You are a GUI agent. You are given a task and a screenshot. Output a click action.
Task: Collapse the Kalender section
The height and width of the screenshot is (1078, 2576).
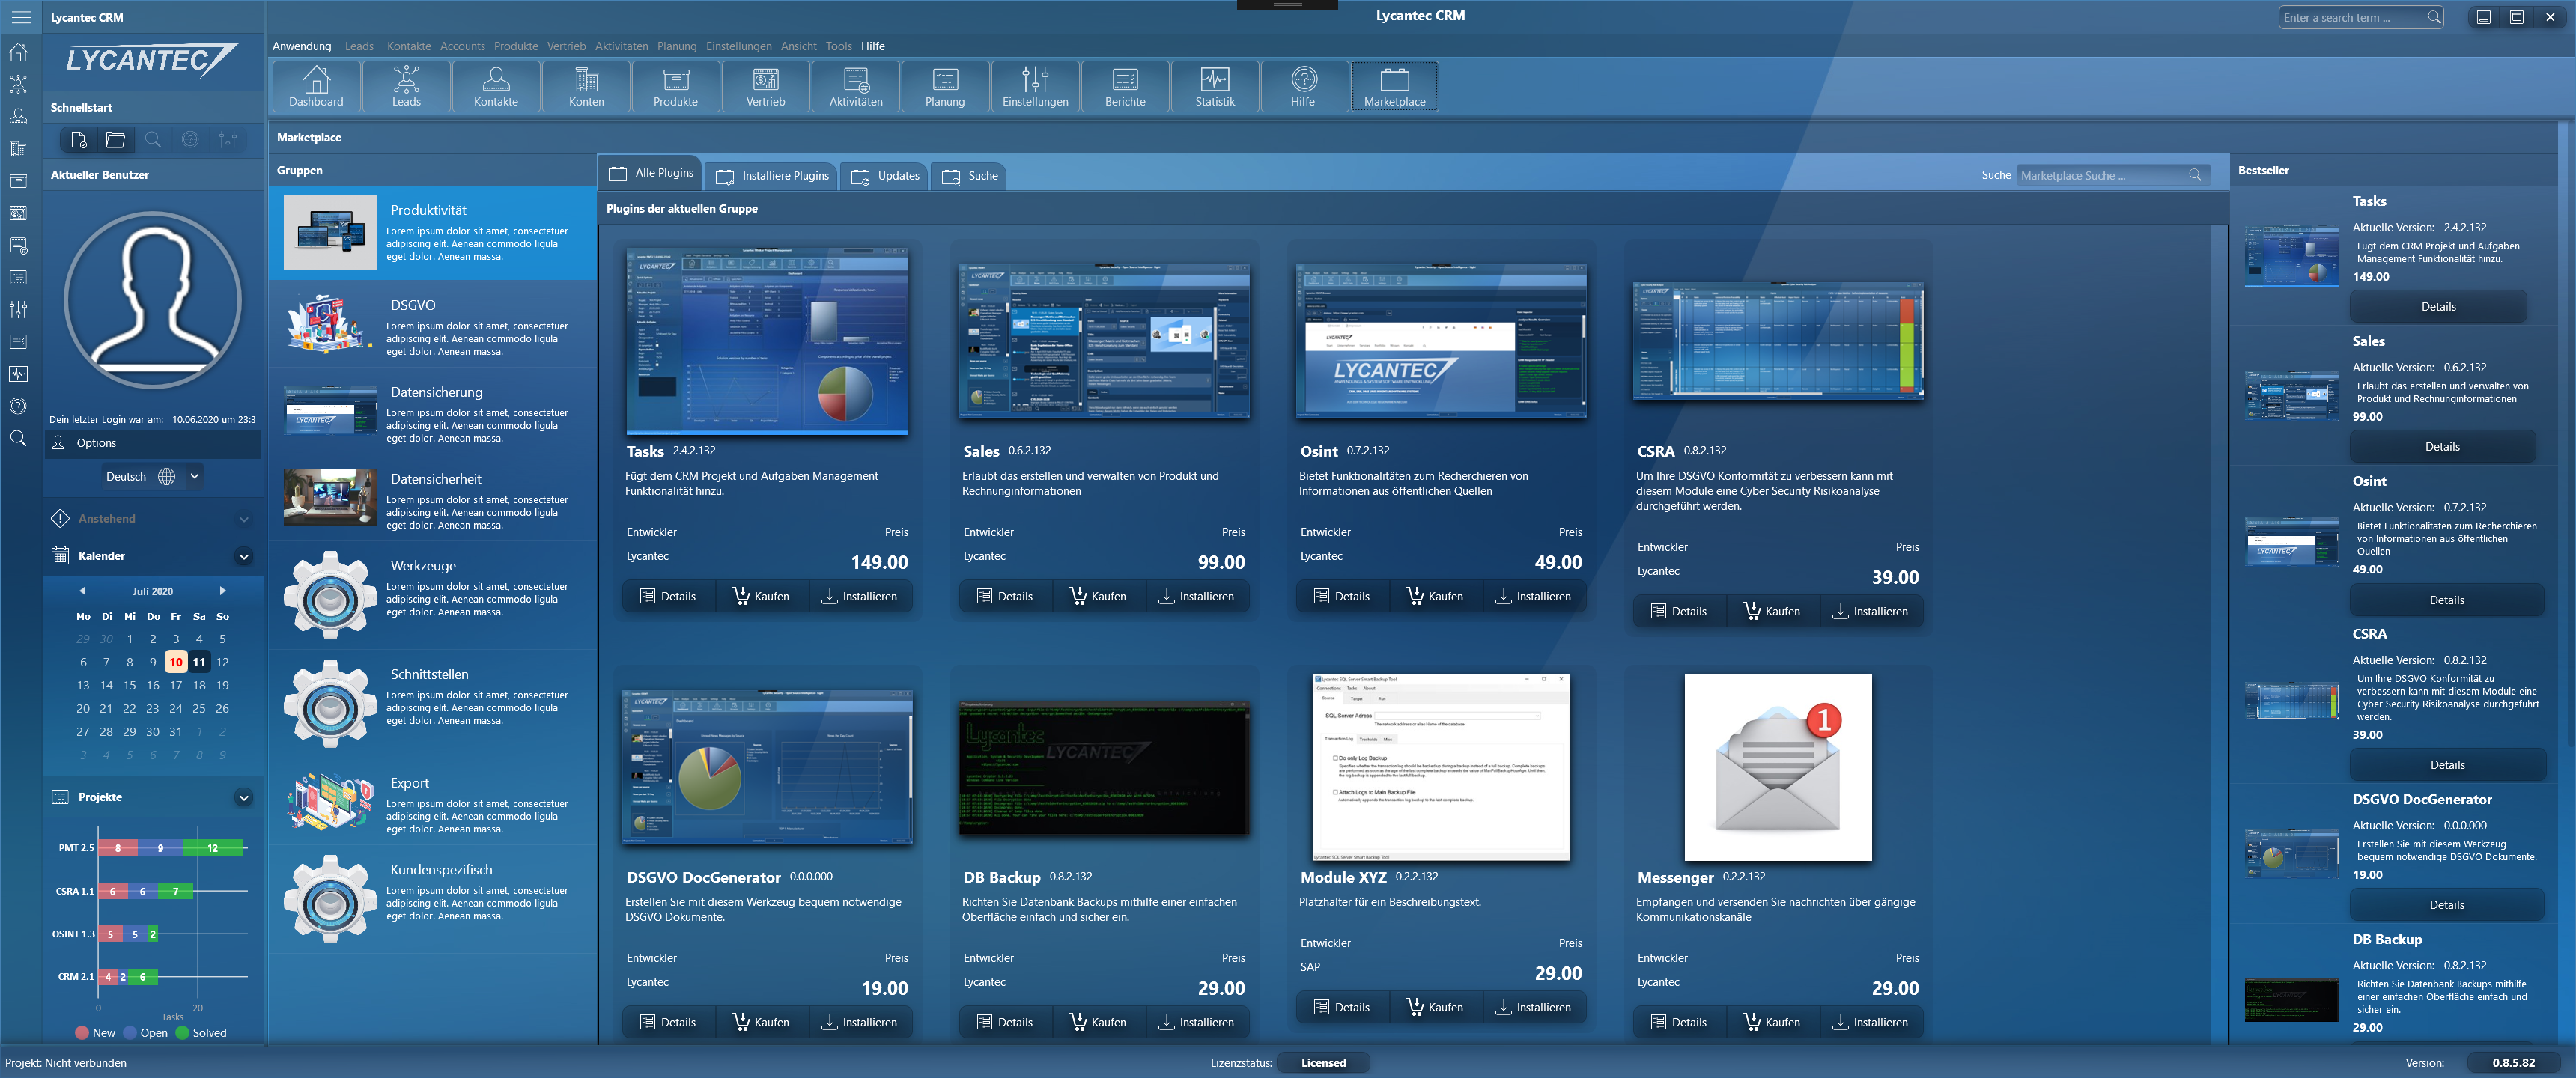244,556
